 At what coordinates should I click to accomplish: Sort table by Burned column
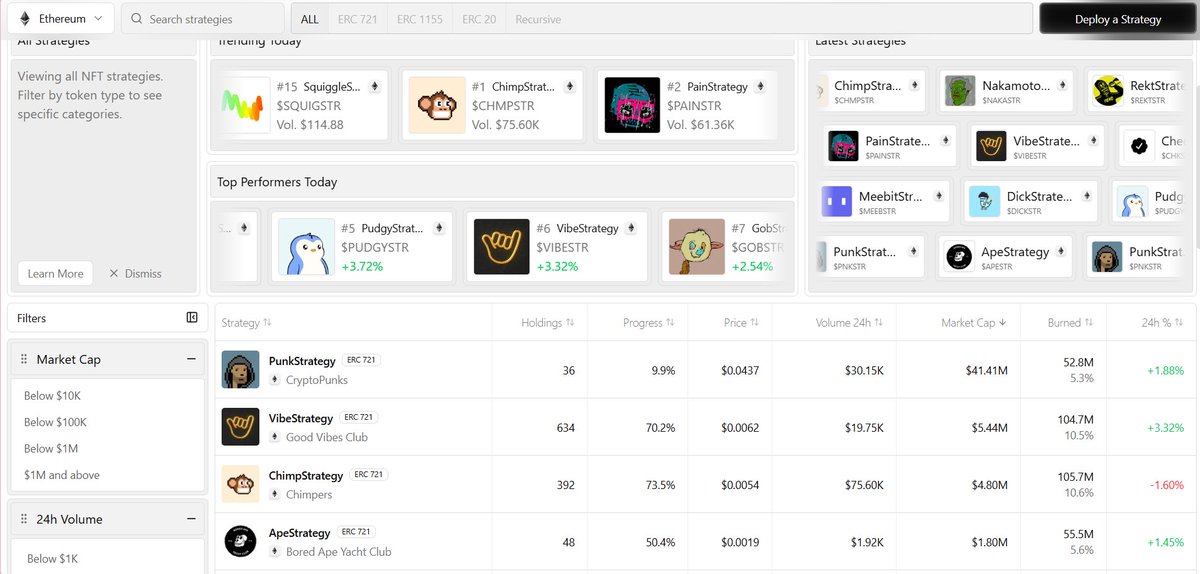[1069, 323]
